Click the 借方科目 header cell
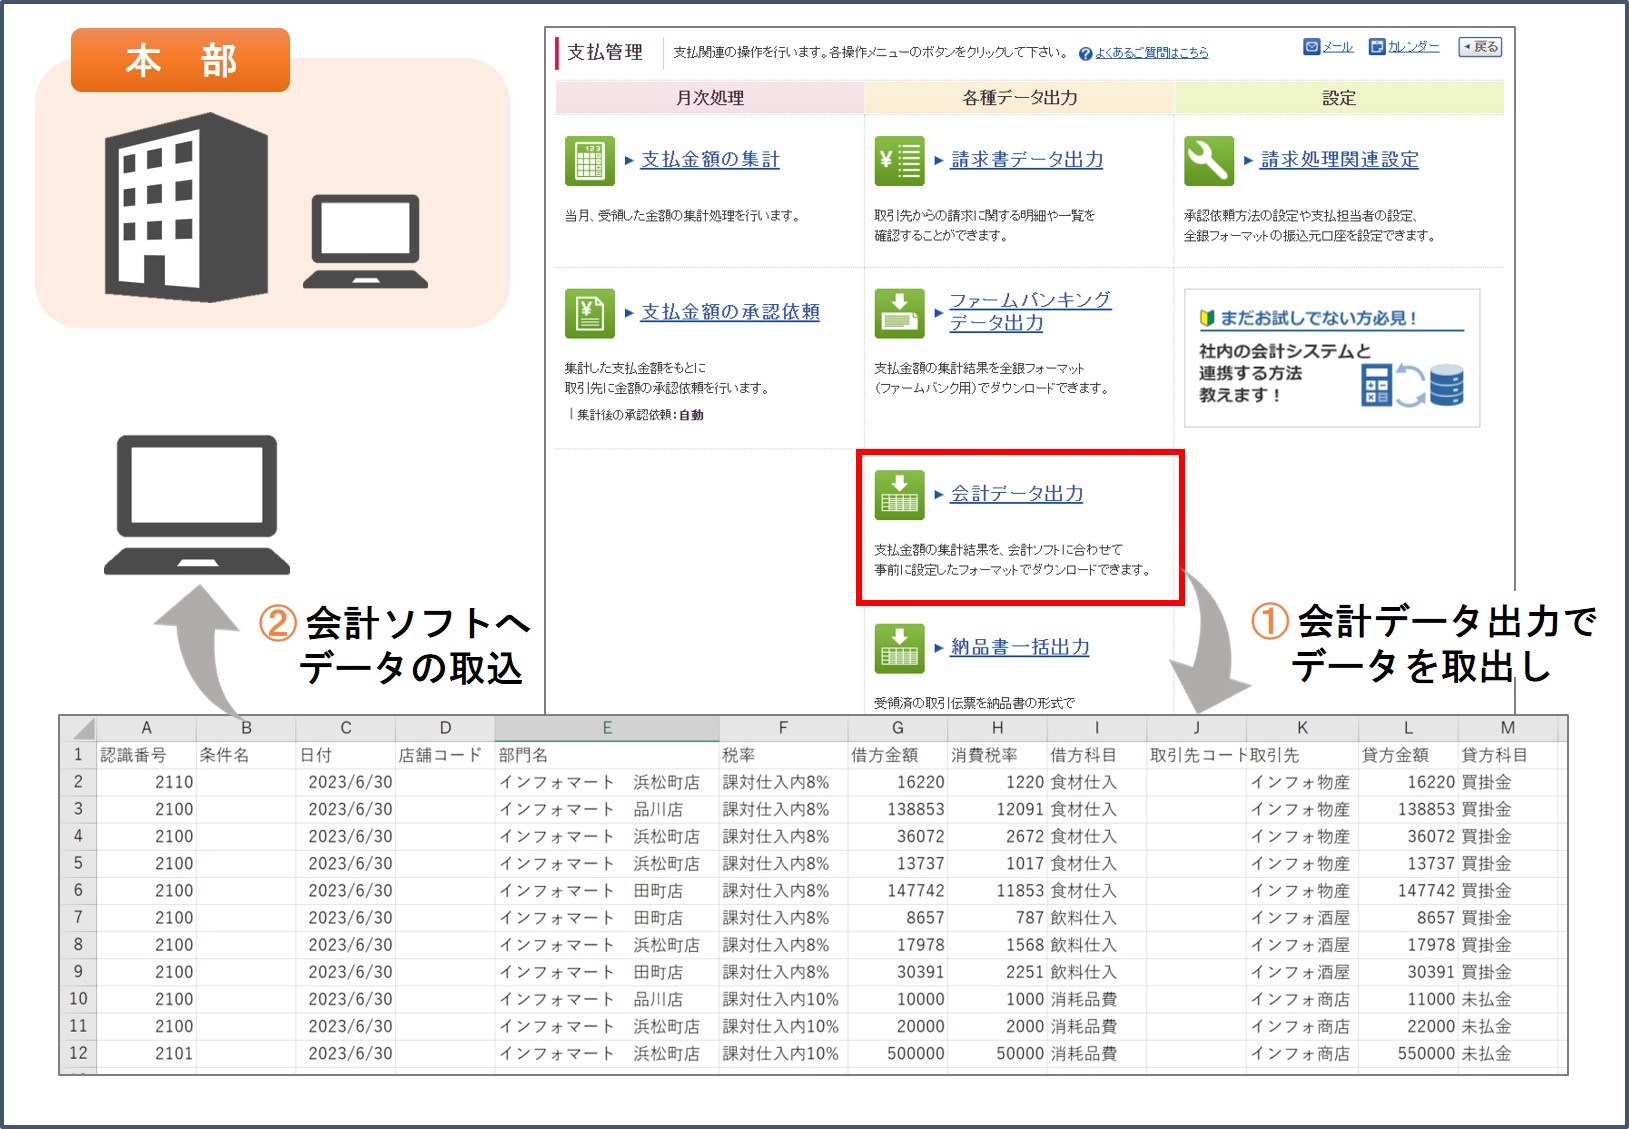This screenshot has height=1129, width=1629. [x=1097, y=755]
